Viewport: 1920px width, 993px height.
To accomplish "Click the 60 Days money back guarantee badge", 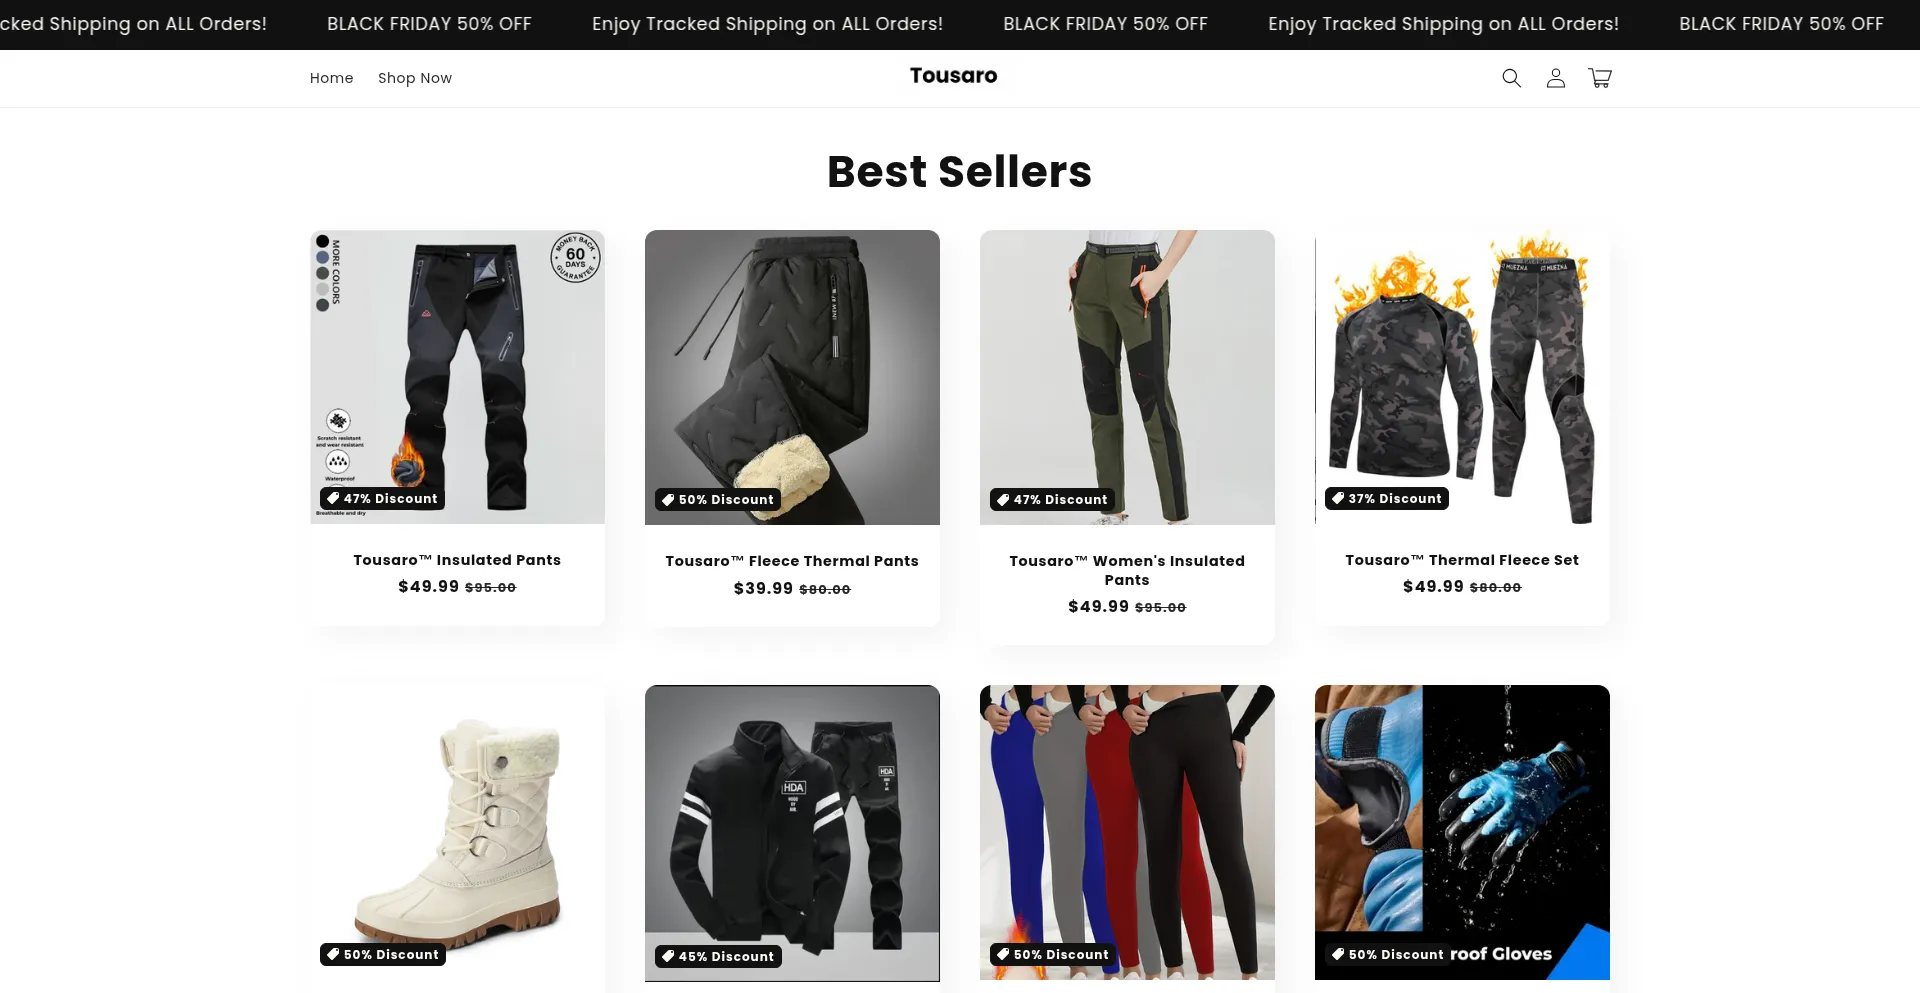I will pos(575,258).
